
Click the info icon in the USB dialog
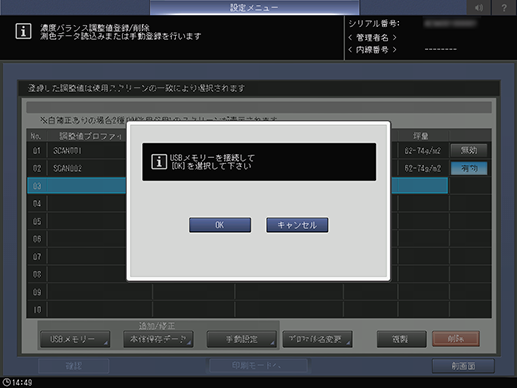click(159, 162)
